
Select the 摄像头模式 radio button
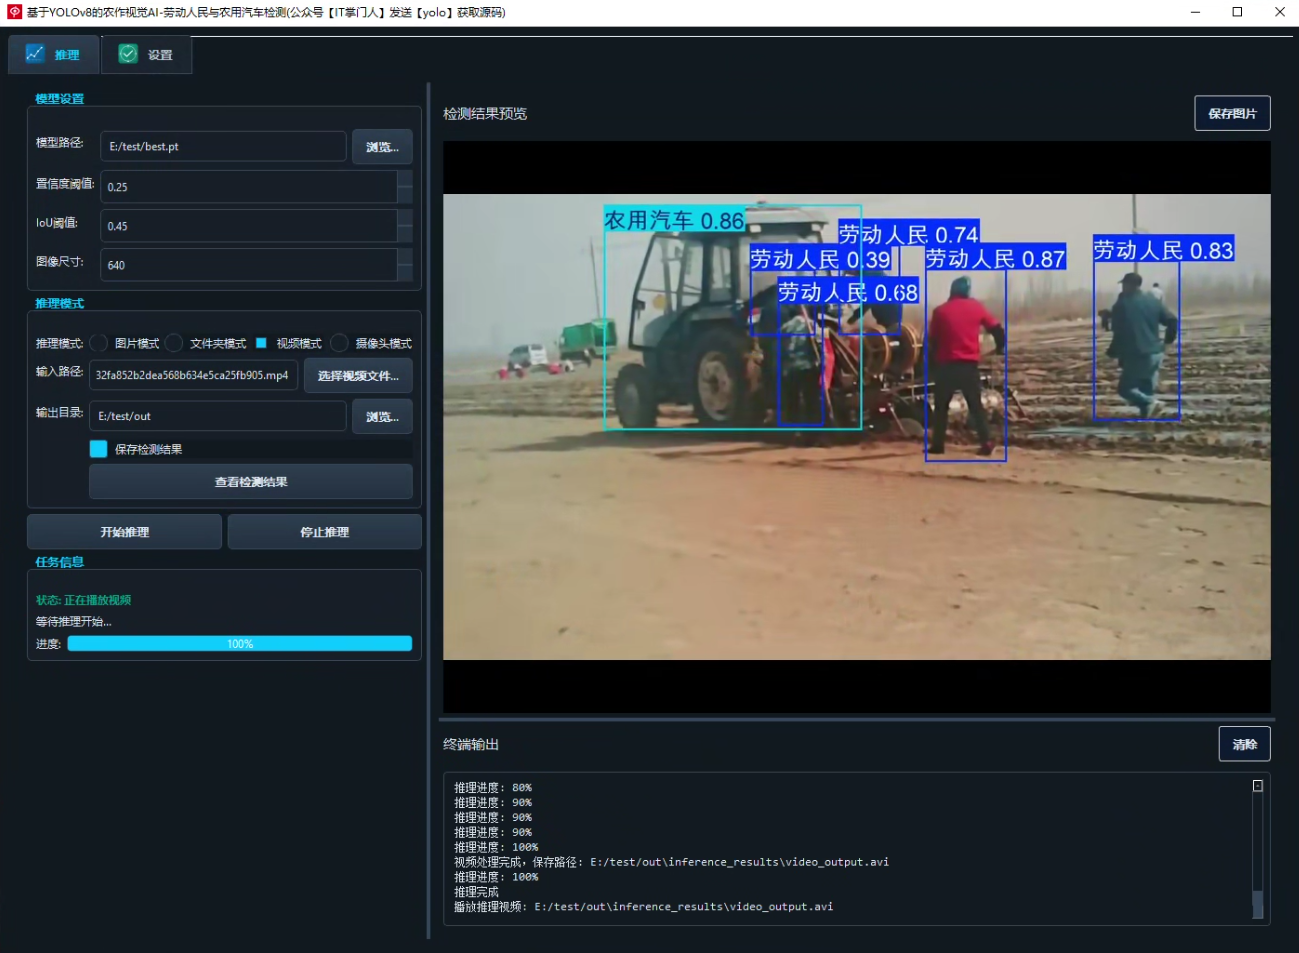pos(339,343)
